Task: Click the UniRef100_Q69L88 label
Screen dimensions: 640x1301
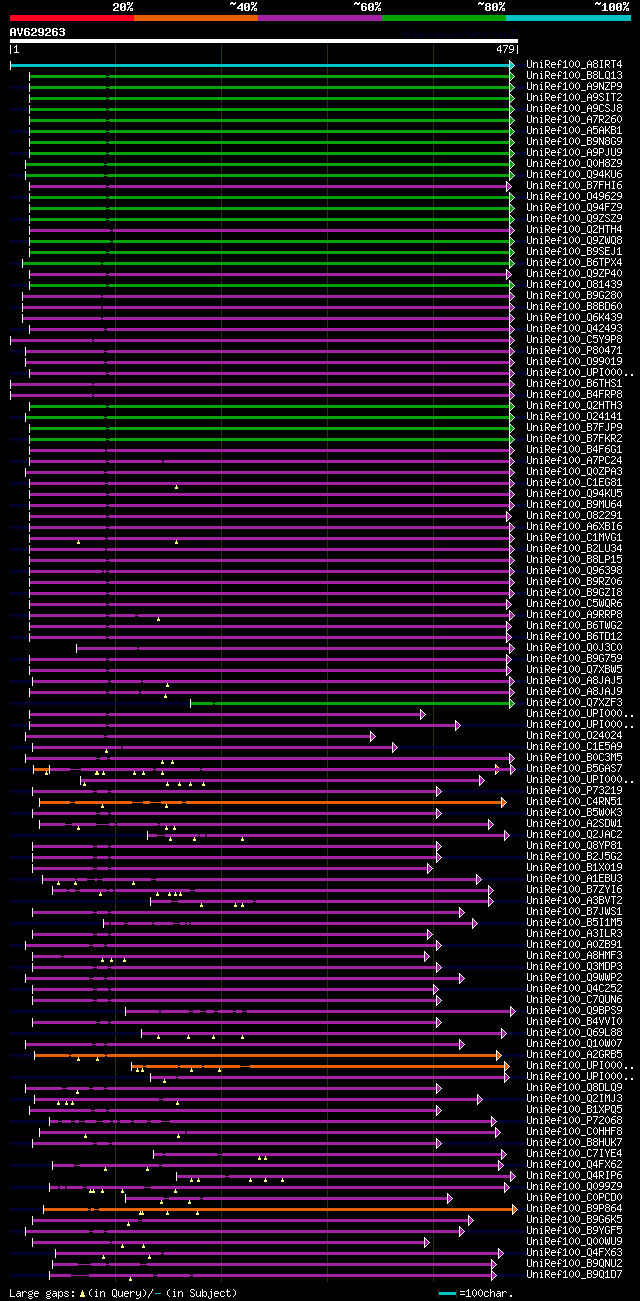Action: tap(574, 1032)
